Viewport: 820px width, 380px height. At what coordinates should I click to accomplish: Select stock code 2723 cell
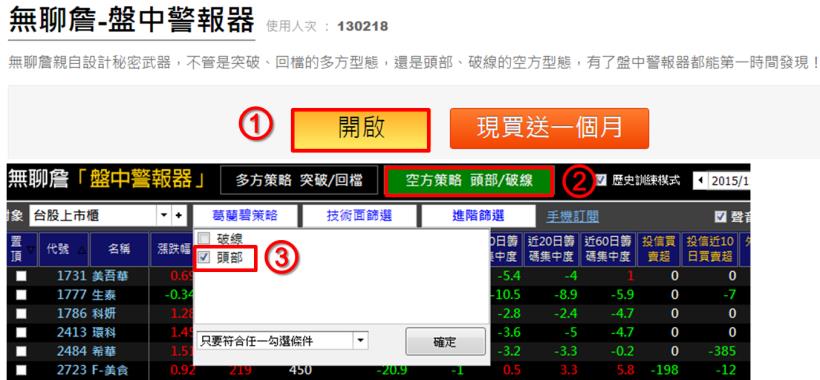click(x=71, y=370)
